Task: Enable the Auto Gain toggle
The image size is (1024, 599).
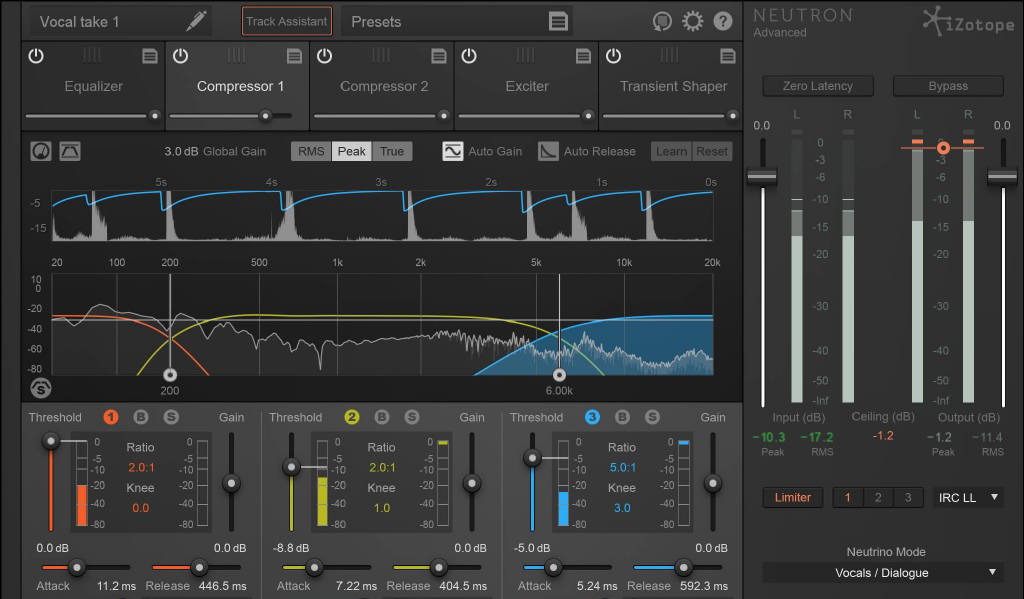Action: coord(453,151)
